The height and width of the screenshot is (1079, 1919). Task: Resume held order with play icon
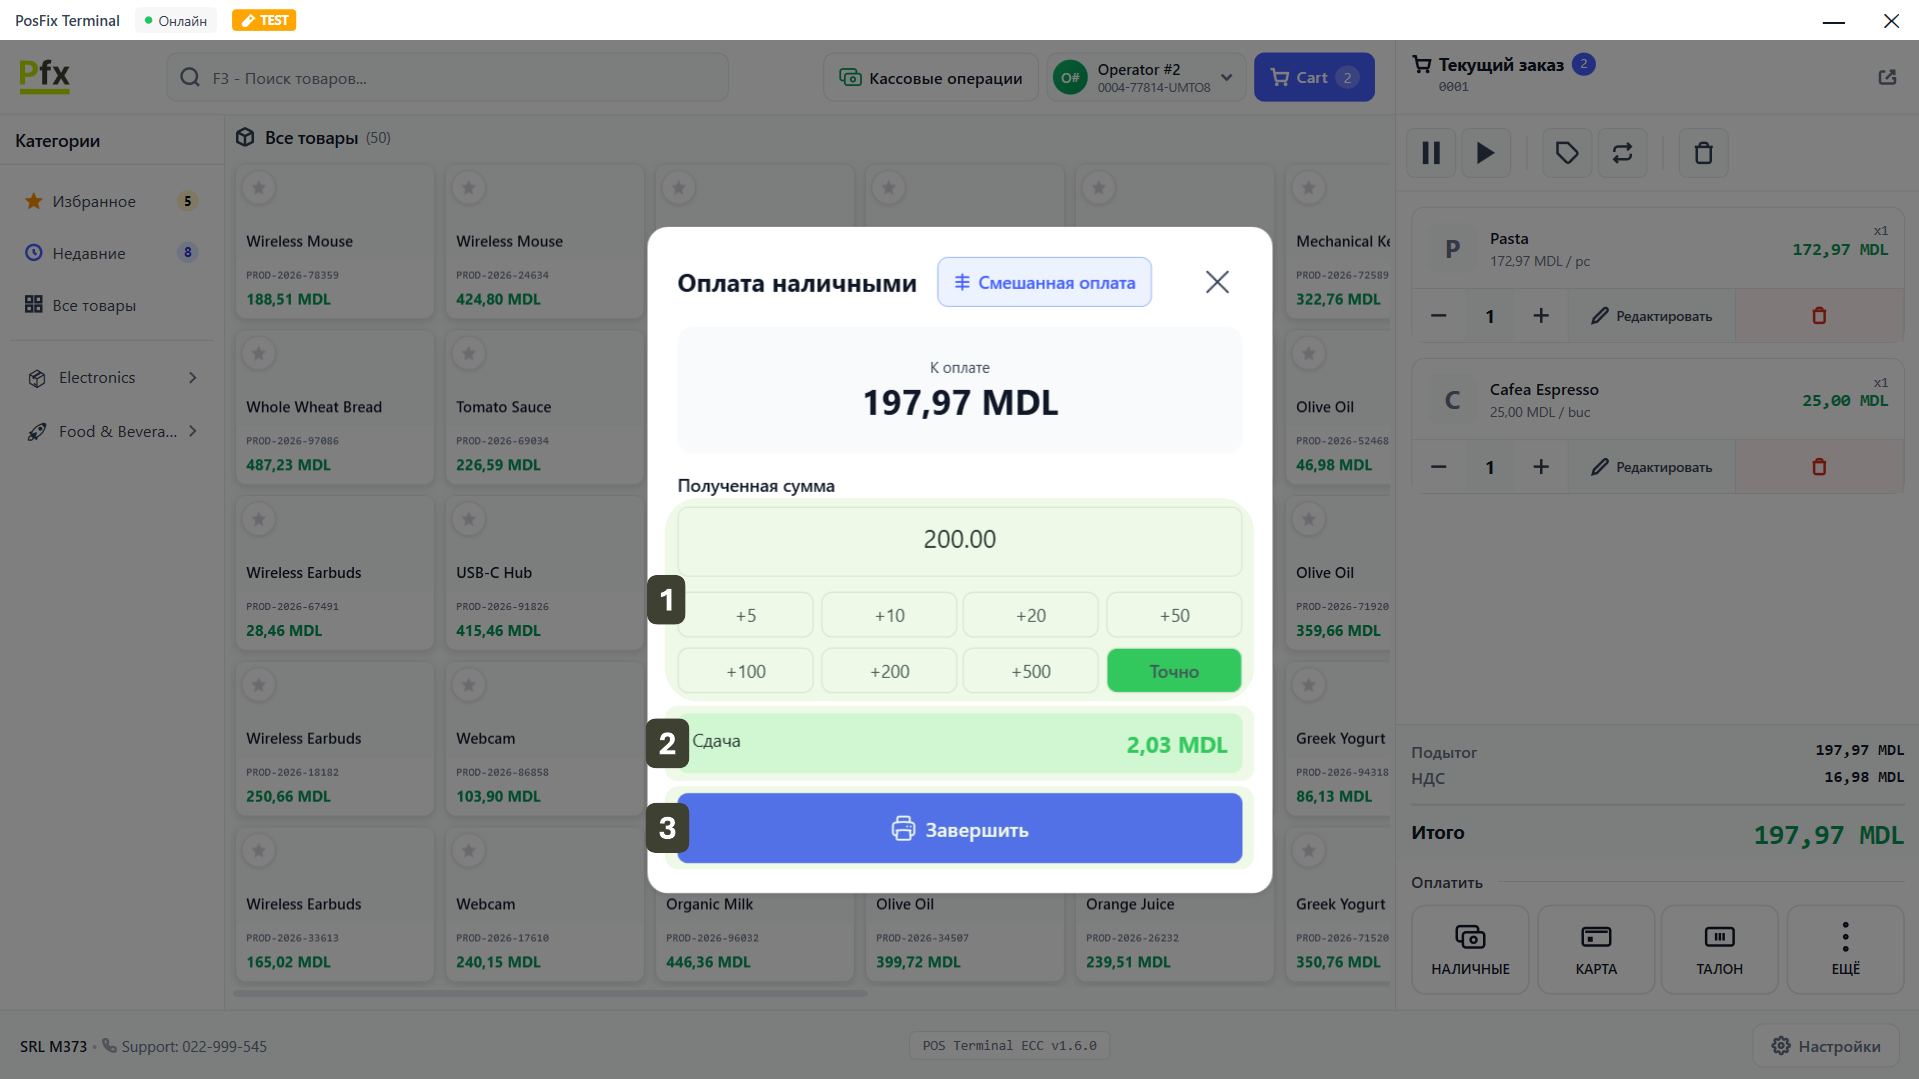click(1486, 153)
